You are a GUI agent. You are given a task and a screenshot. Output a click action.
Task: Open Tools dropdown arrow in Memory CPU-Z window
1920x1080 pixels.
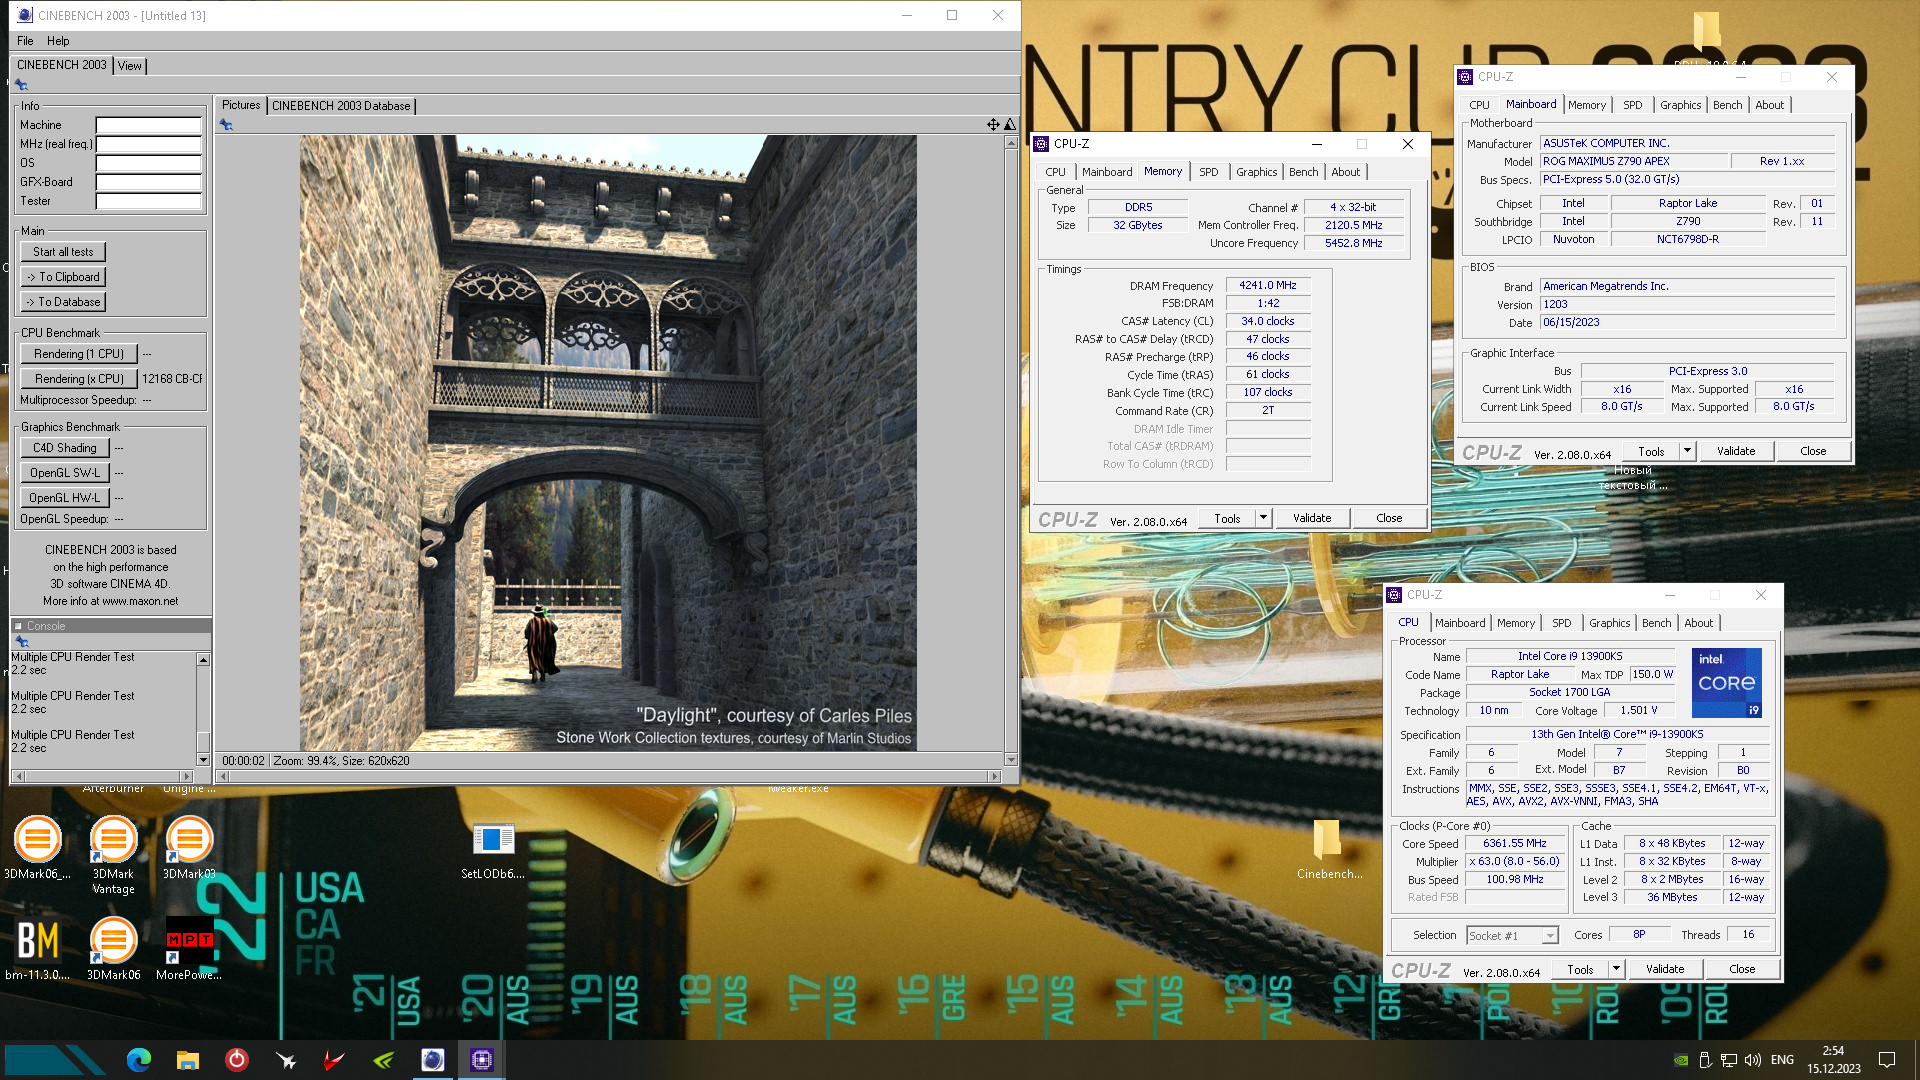(1263, 518)
